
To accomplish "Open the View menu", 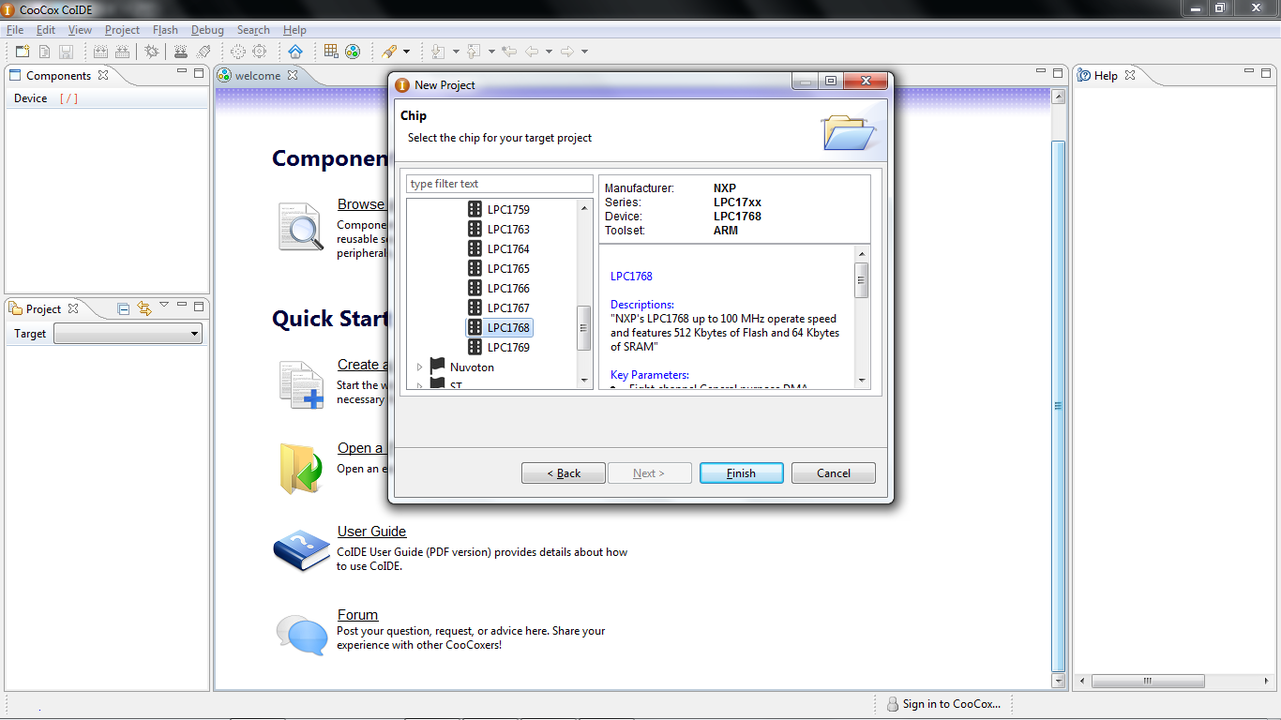I will tap(80, 30).
